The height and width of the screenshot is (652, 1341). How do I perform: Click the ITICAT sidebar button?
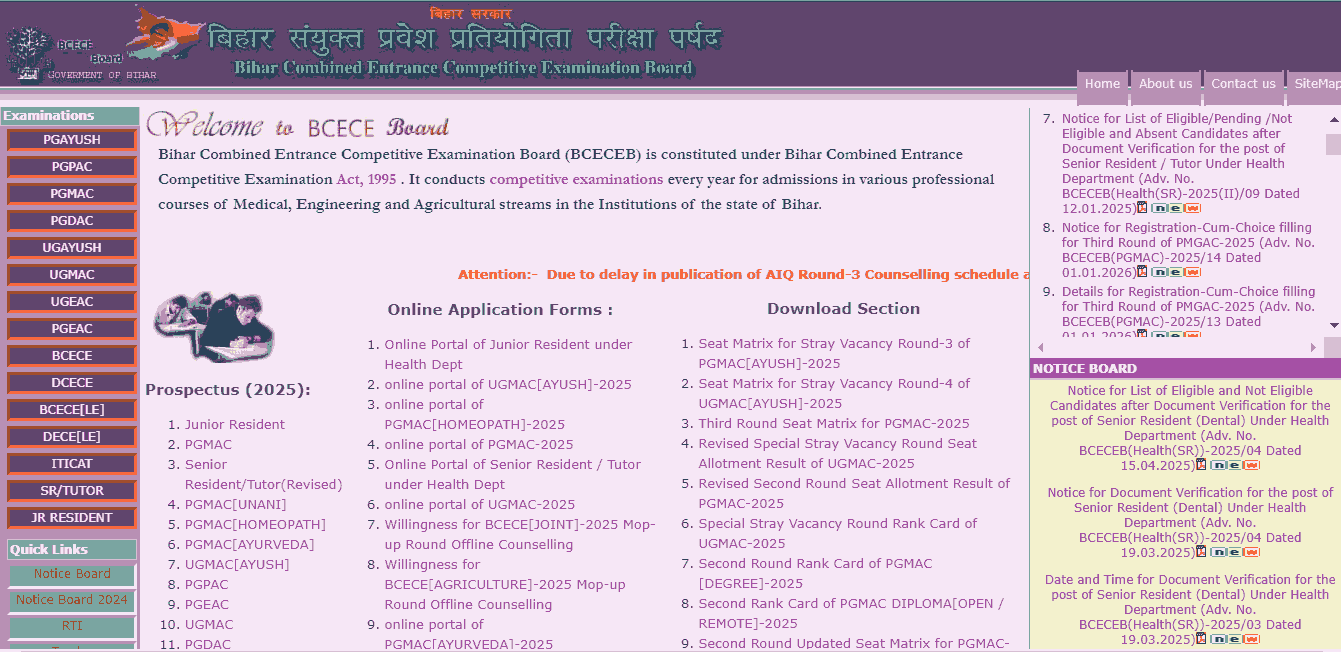70,463
